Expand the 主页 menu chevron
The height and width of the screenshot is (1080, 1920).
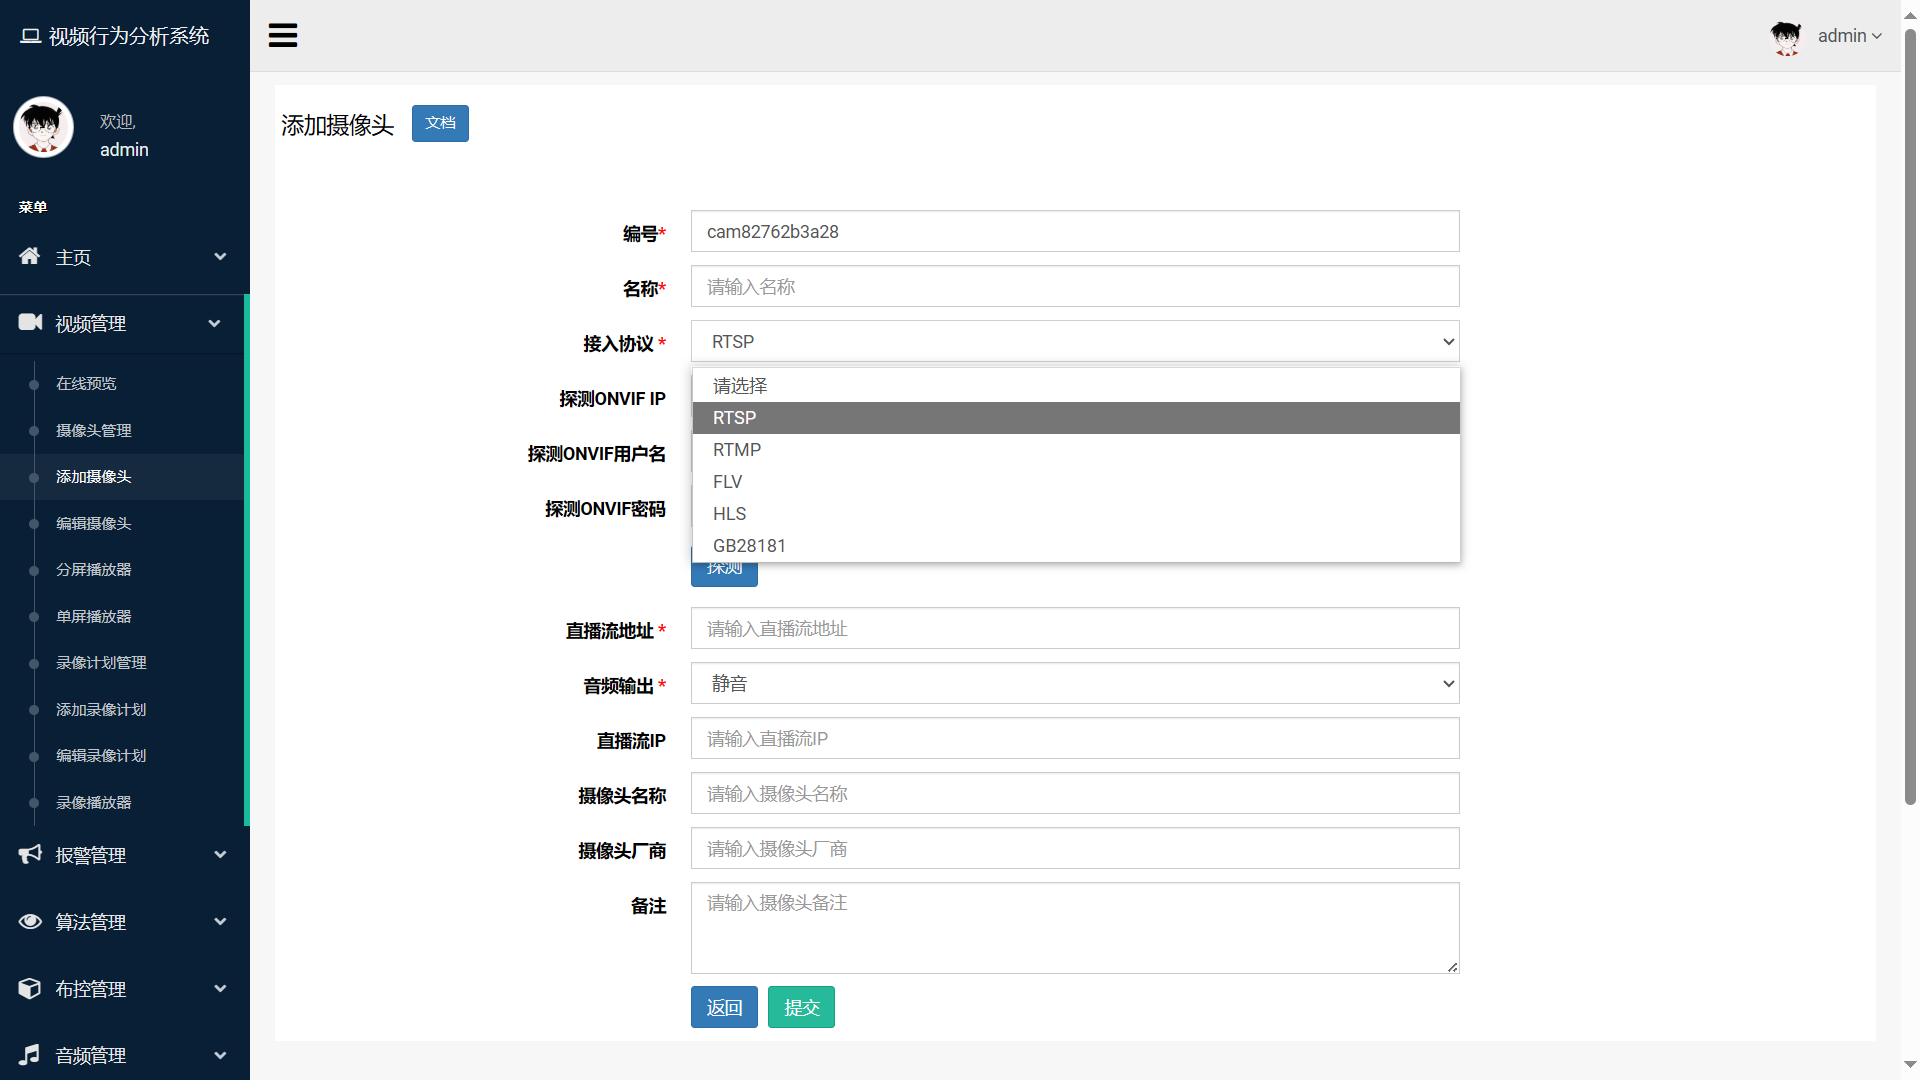[220, 257]
